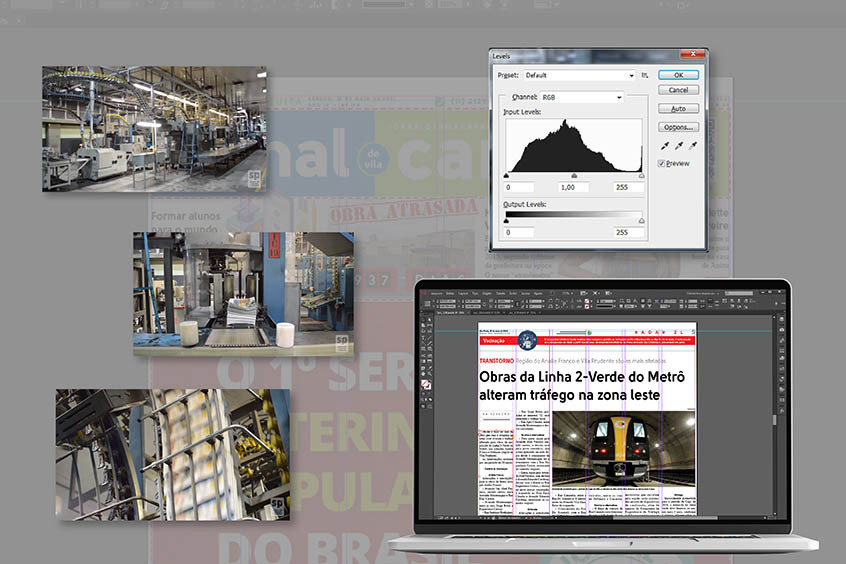Click the white output levels slider handle

641,222
